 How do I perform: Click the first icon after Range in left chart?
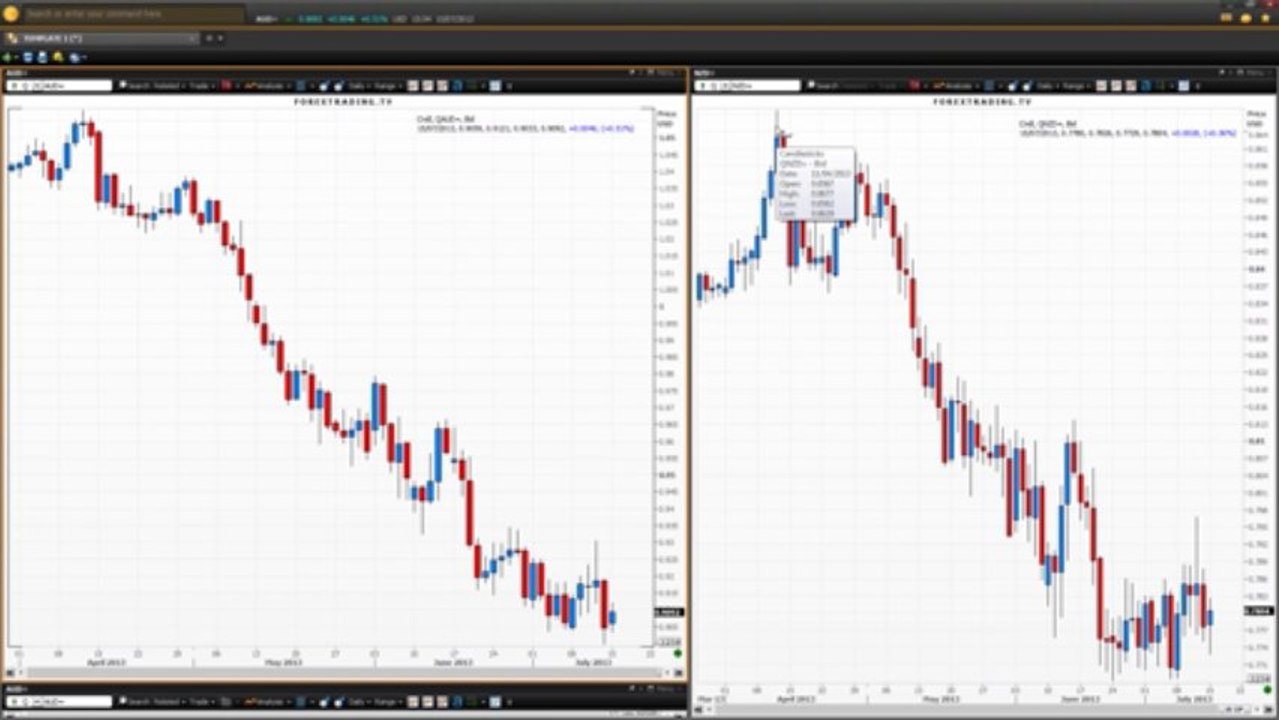coord(413,86)
